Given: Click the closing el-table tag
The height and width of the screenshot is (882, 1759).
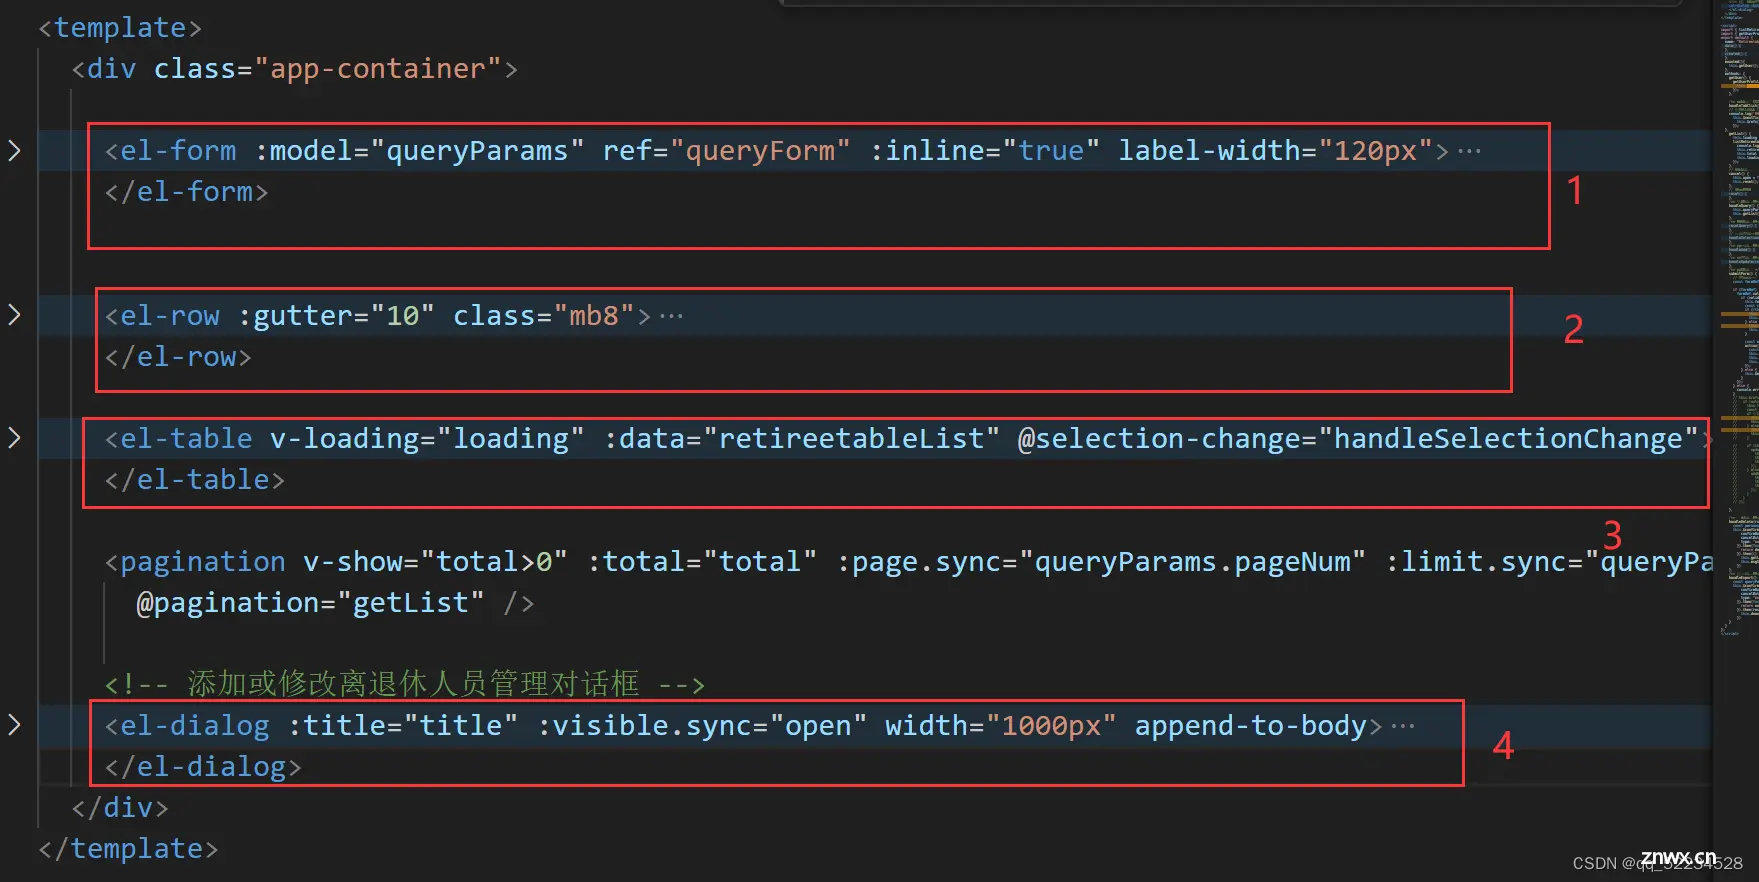Looking at the screenshot, I should pos(195,480).
